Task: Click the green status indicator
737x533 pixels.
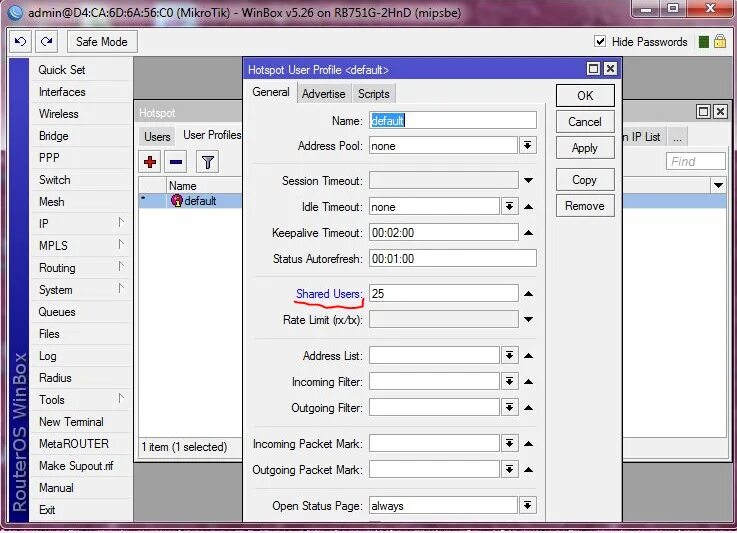Action: 703,42
